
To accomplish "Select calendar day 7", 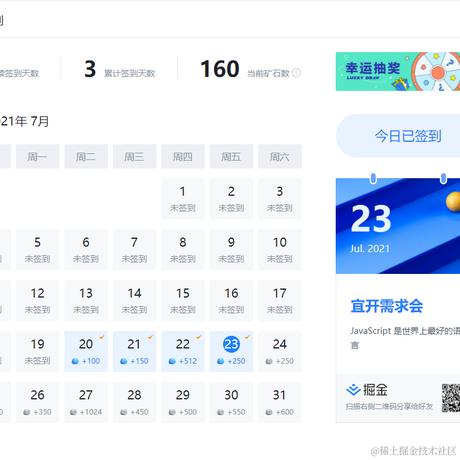I will [x=134, y=250].
